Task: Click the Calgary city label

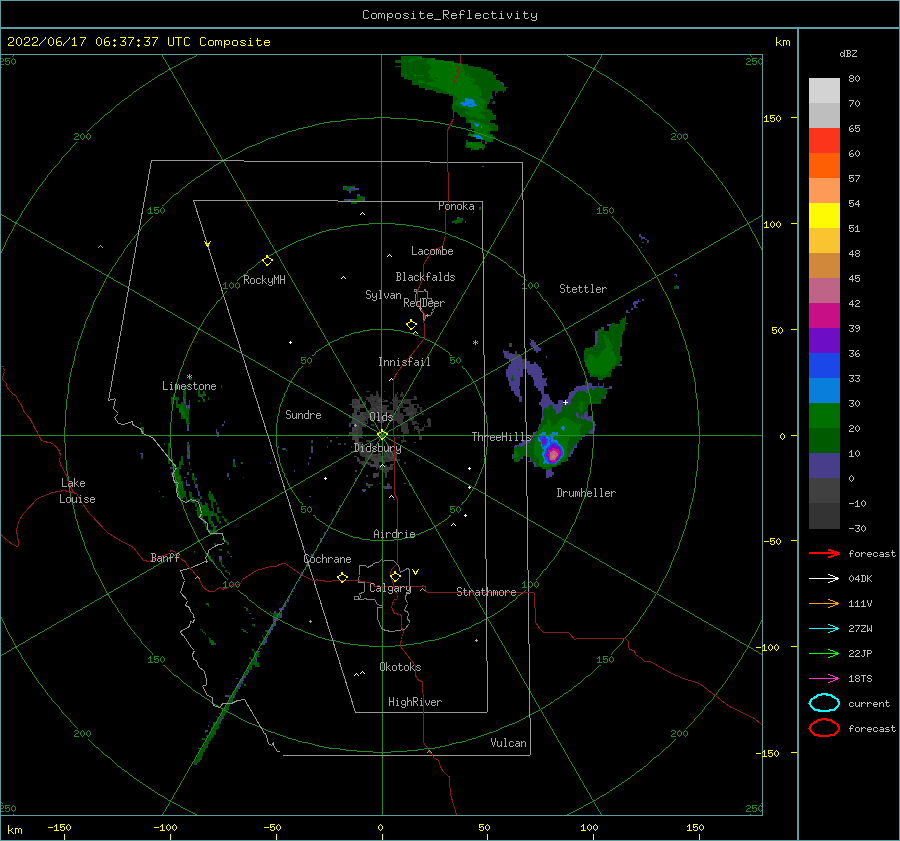Action: (x=390, y=588)
